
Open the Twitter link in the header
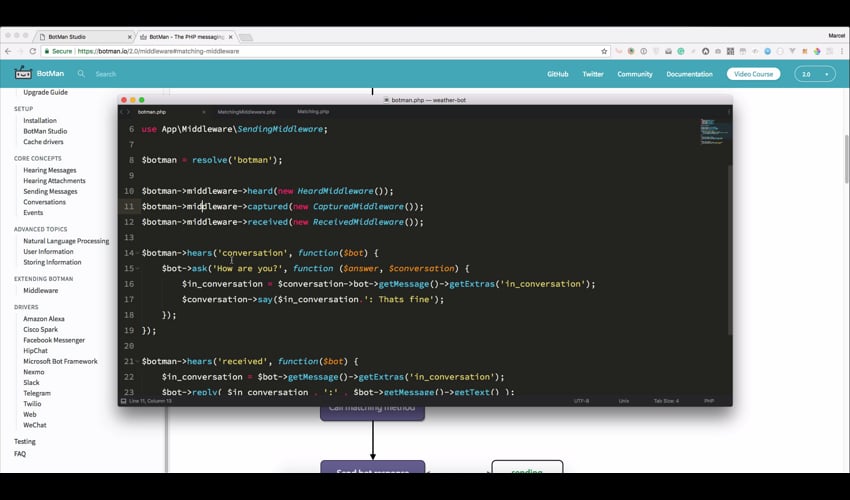click(x=593, y=74)
